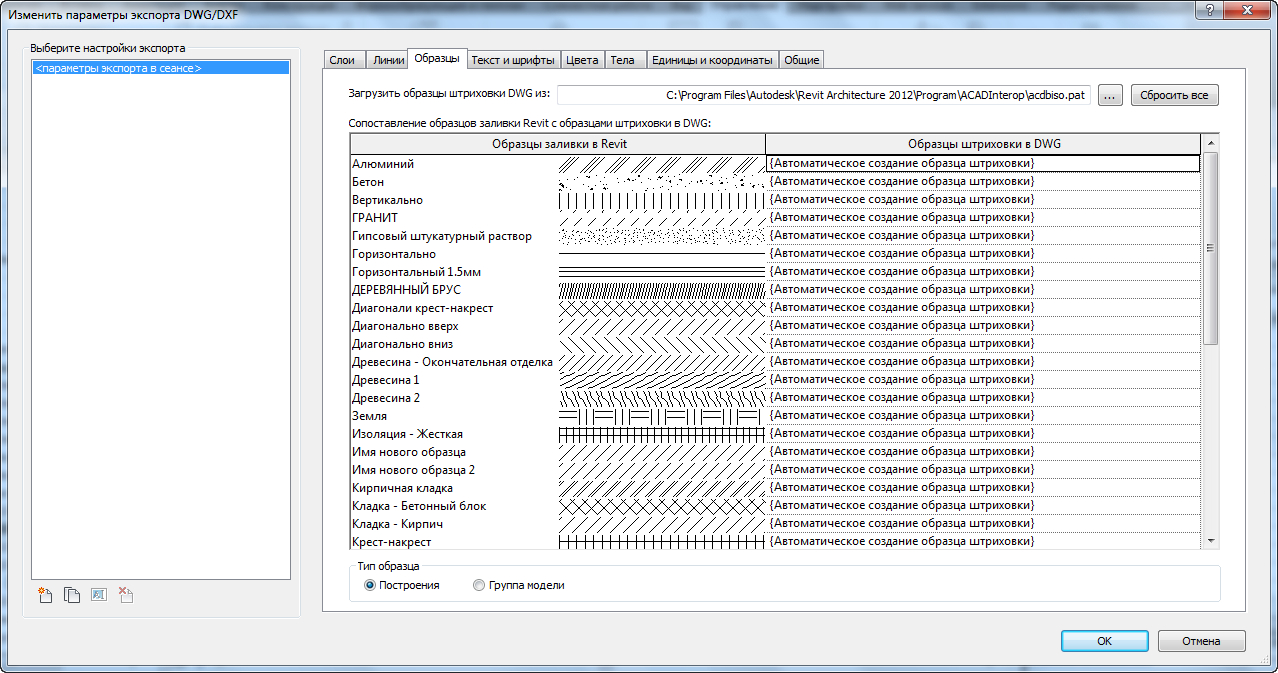
Task: Open the Текст и шрифты tab
Action: [512, 60]
